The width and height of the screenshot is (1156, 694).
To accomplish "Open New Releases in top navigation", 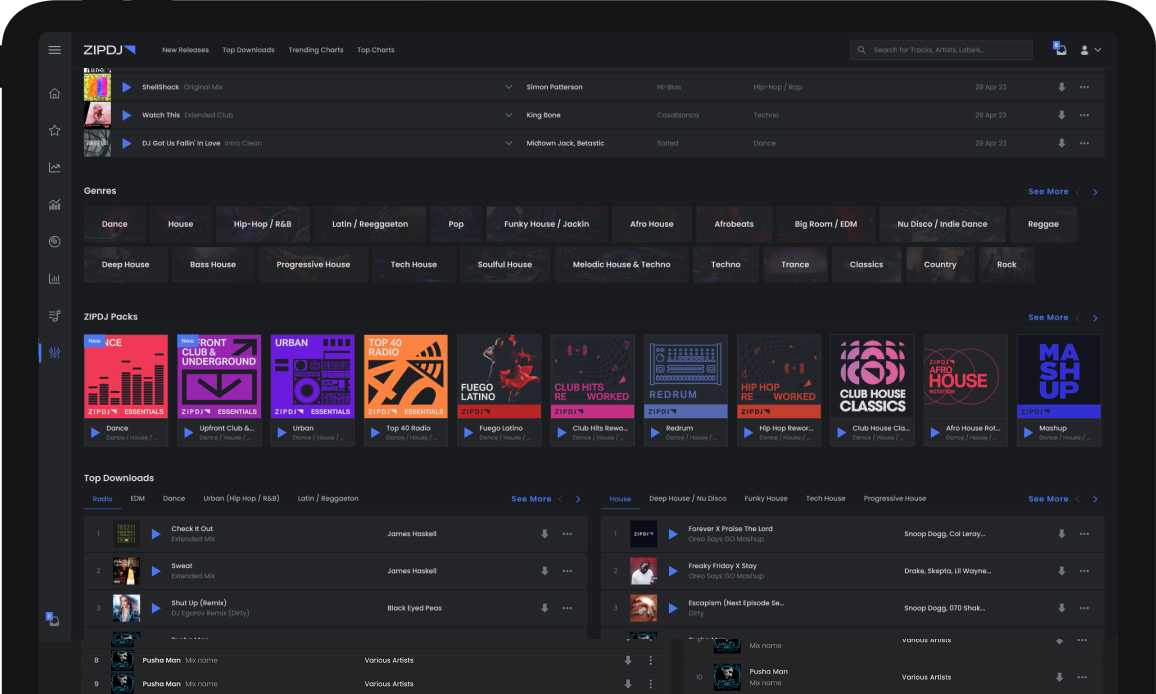I will tap(185, 50).
